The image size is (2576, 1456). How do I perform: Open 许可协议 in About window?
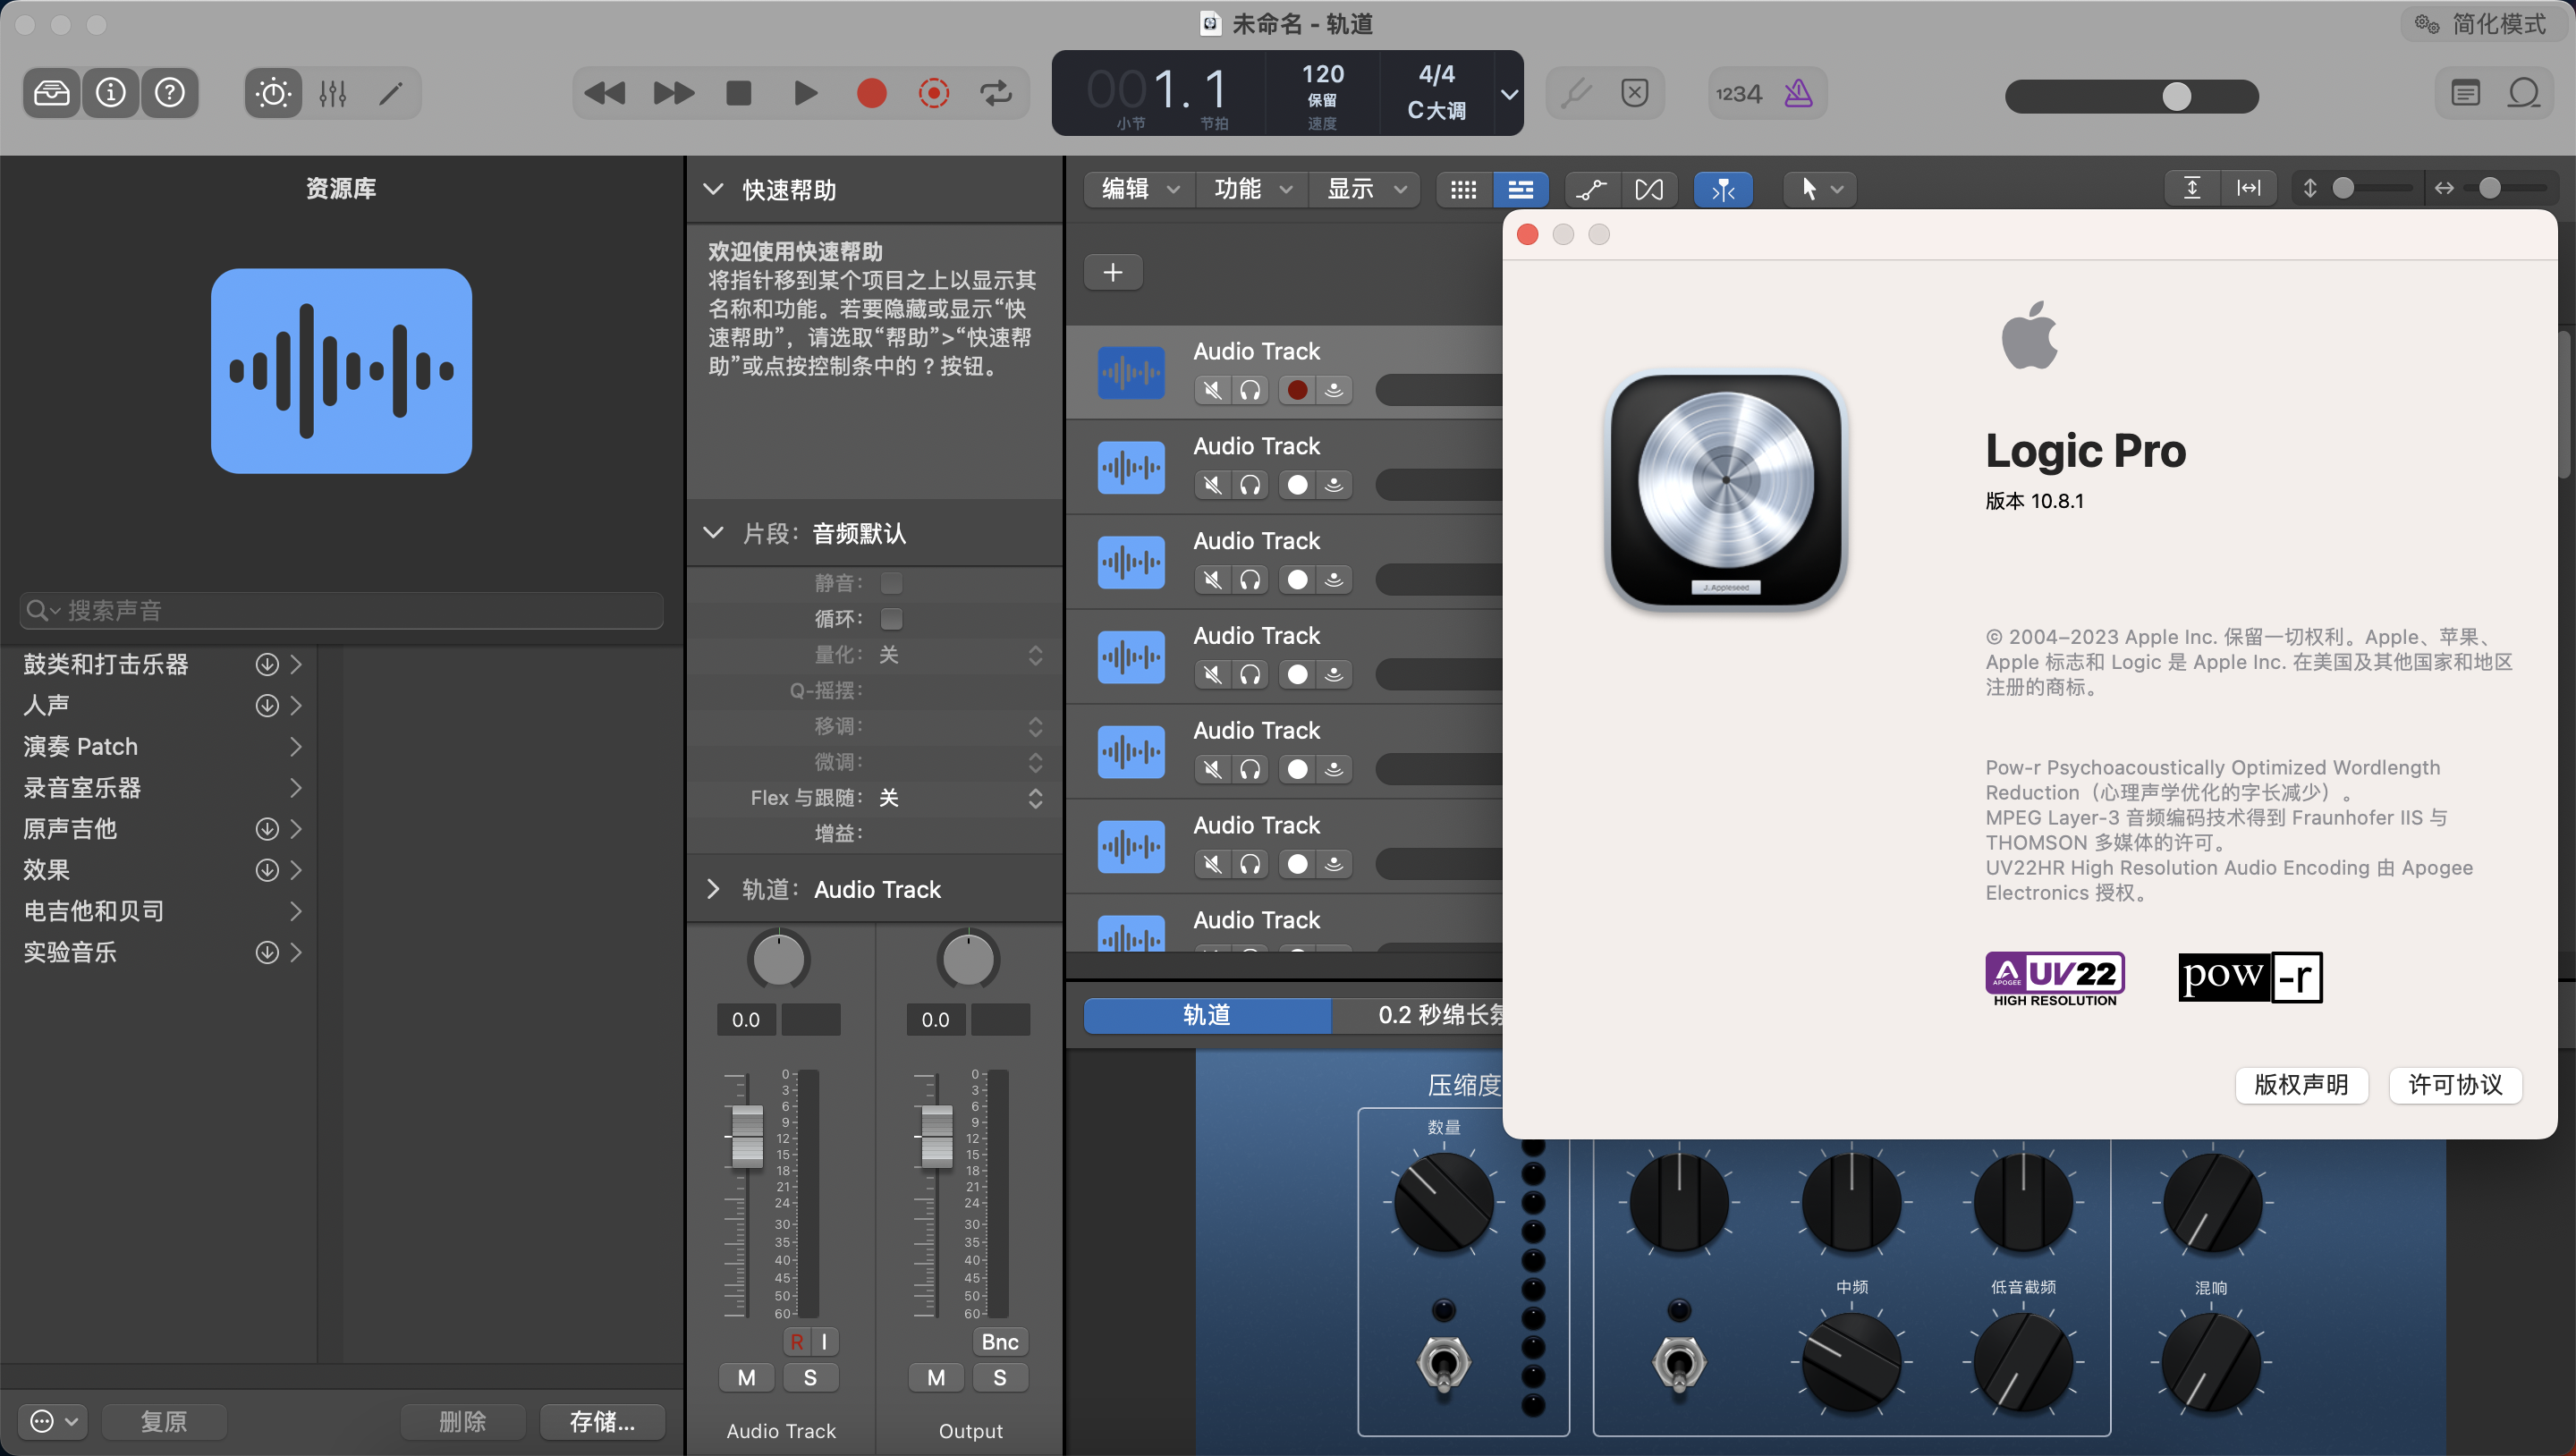click(2455, 1085)
